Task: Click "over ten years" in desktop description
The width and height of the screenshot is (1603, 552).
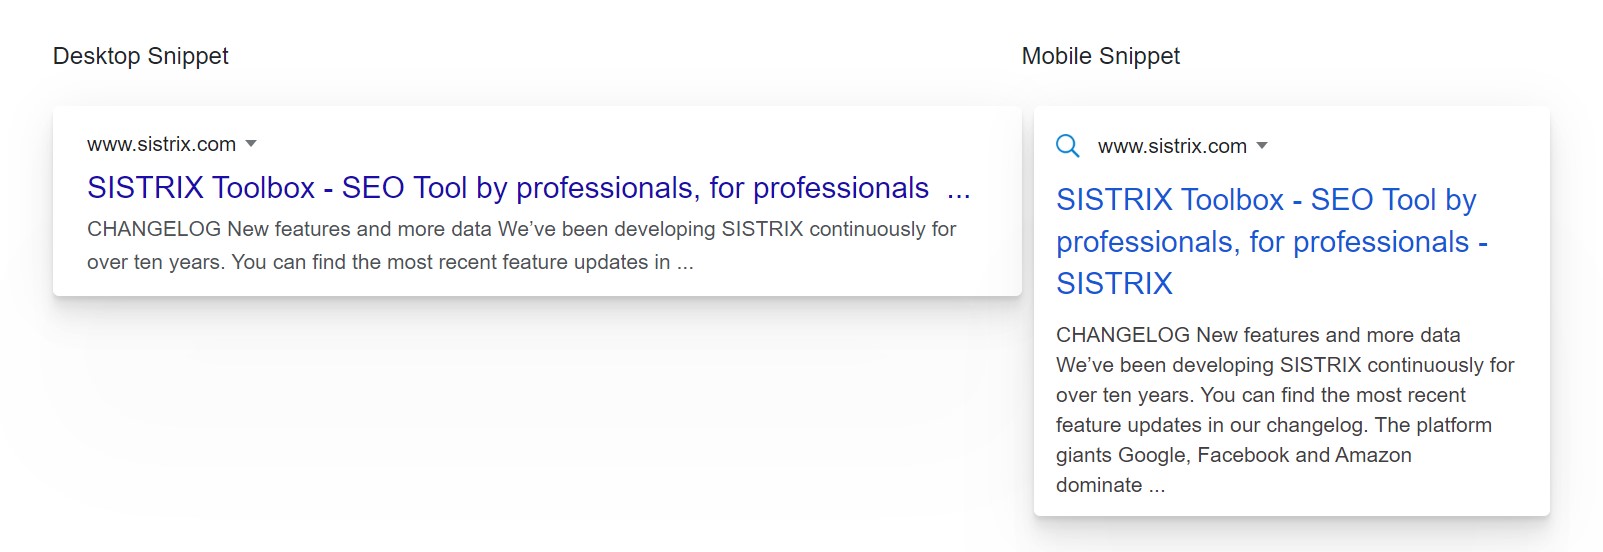Action: click(x=154, y=262)
